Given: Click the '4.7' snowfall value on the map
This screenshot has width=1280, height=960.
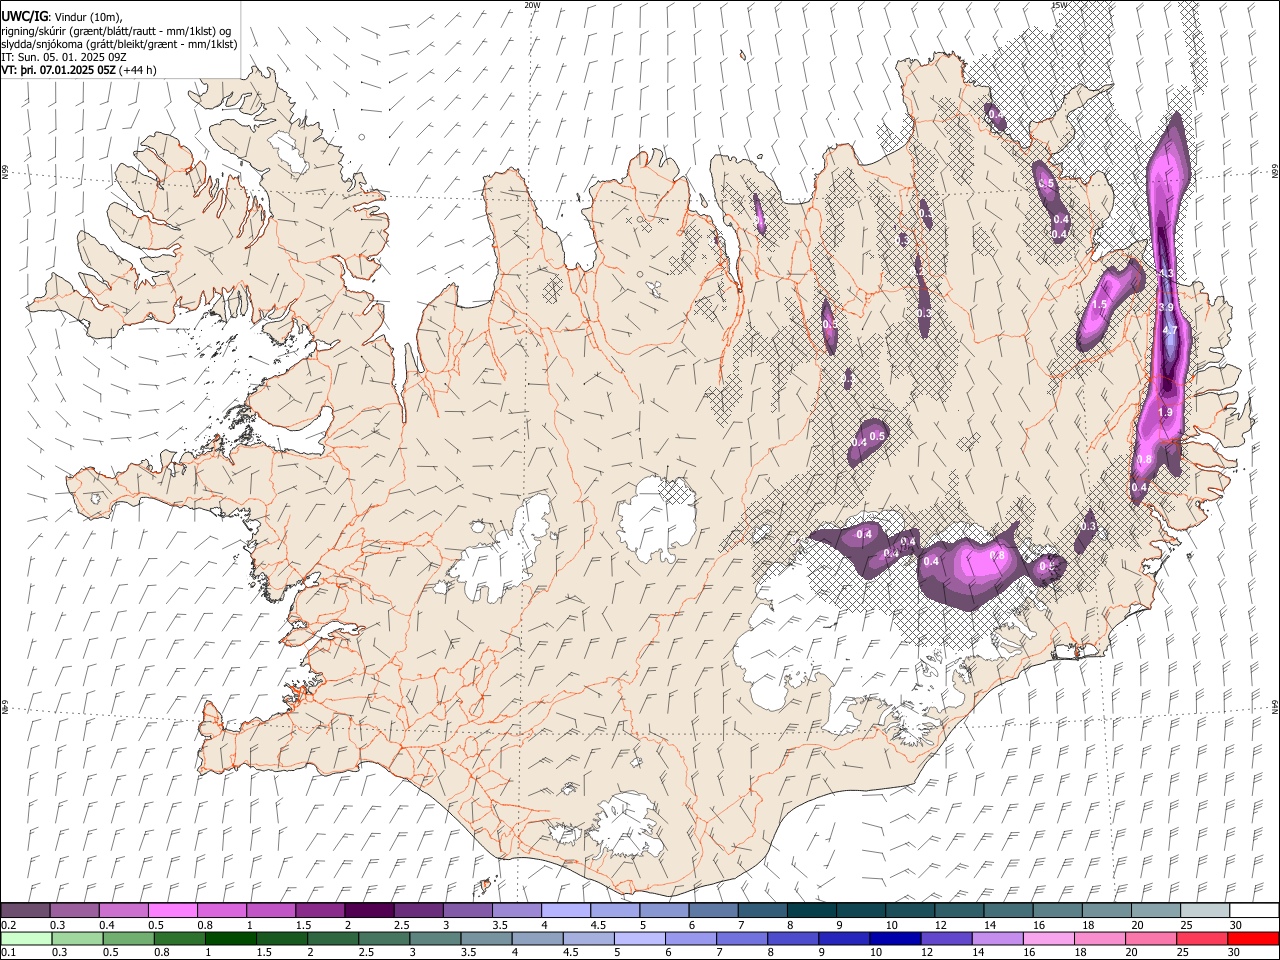Looking at the screenshot, I should [1171, 331].
